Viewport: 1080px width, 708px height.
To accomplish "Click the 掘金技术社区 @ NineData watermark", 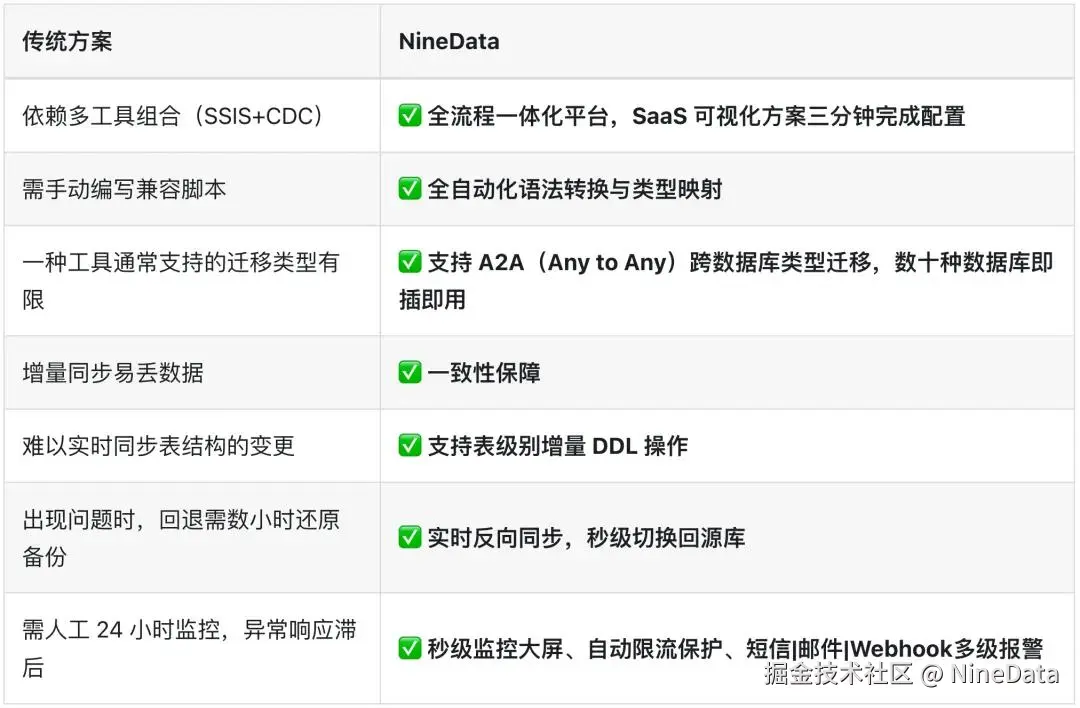I will pos(910,674).
